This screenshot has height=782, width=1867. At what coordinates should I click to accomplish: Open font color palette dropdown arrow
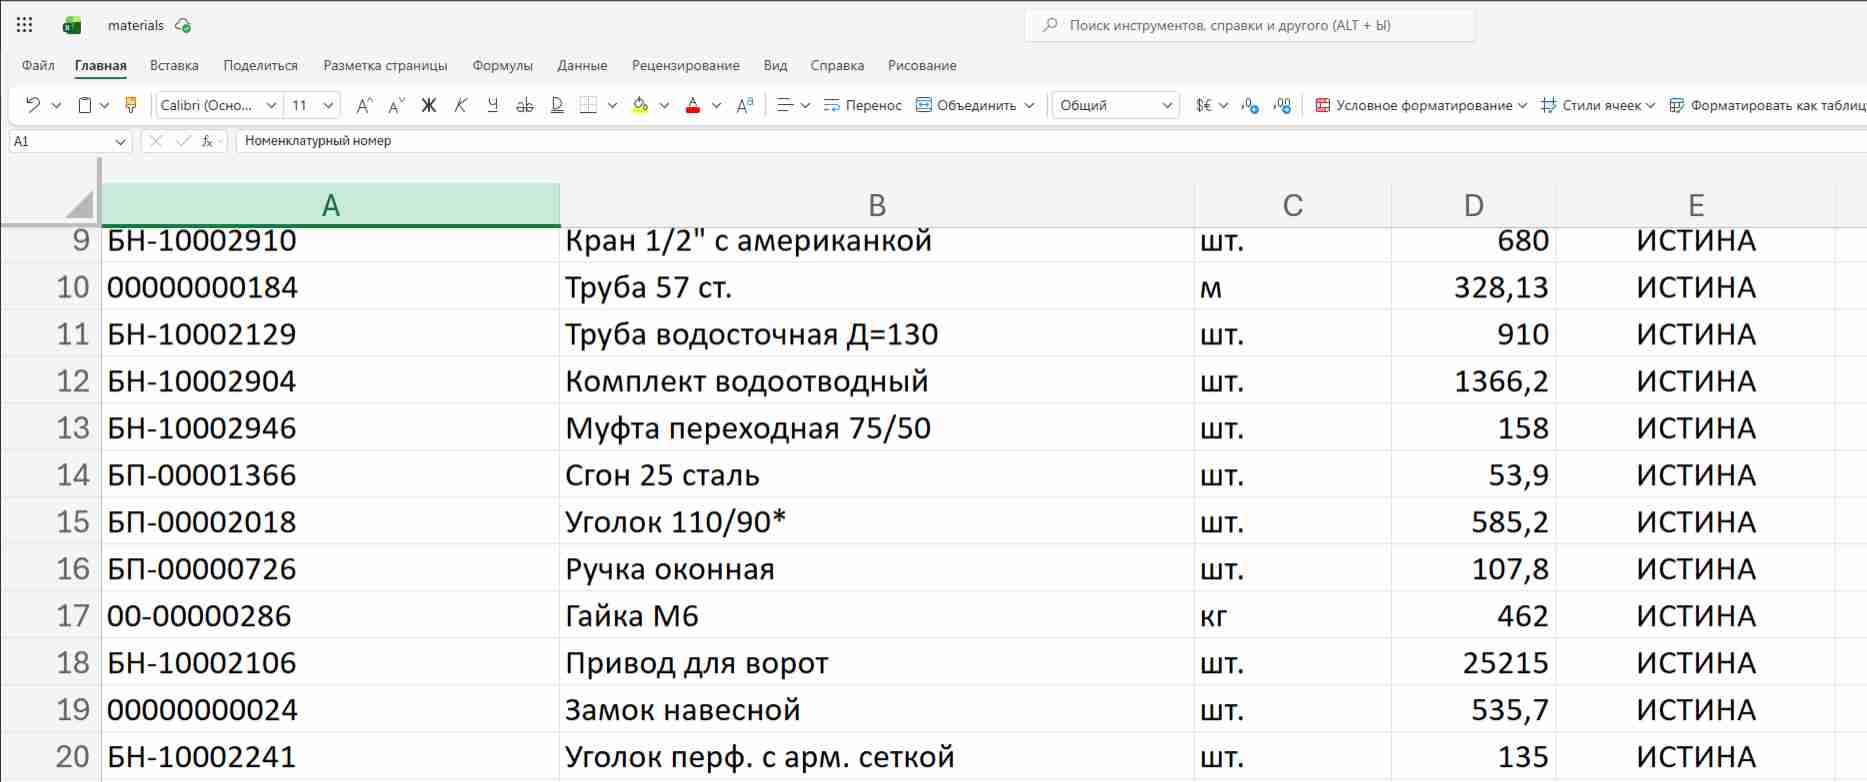pos(716,105)
